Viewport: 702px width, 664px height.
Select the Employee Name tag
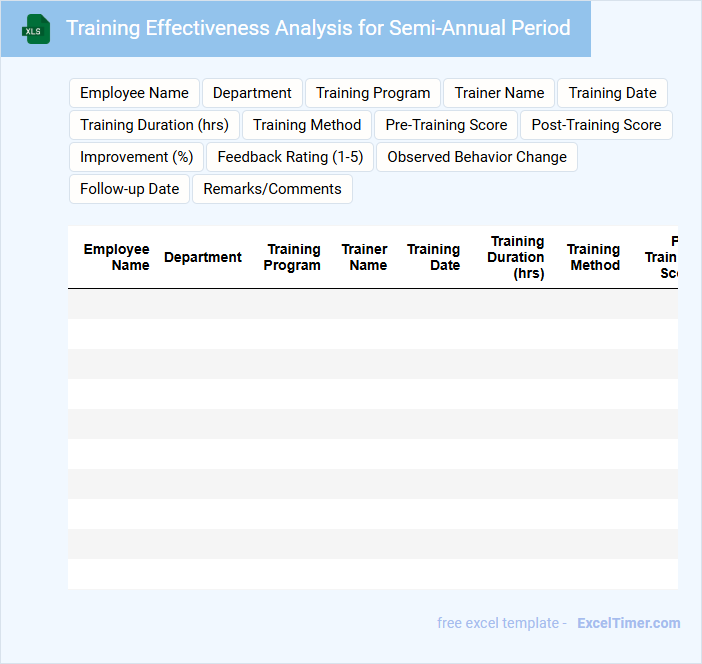click(134, 93)
